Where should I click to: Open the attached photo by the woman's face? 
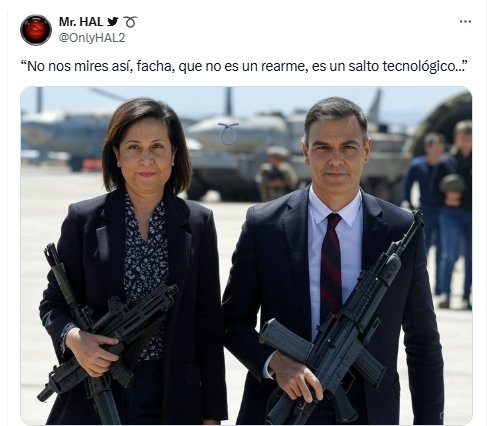pyautogui.click(x=146, y=157)
